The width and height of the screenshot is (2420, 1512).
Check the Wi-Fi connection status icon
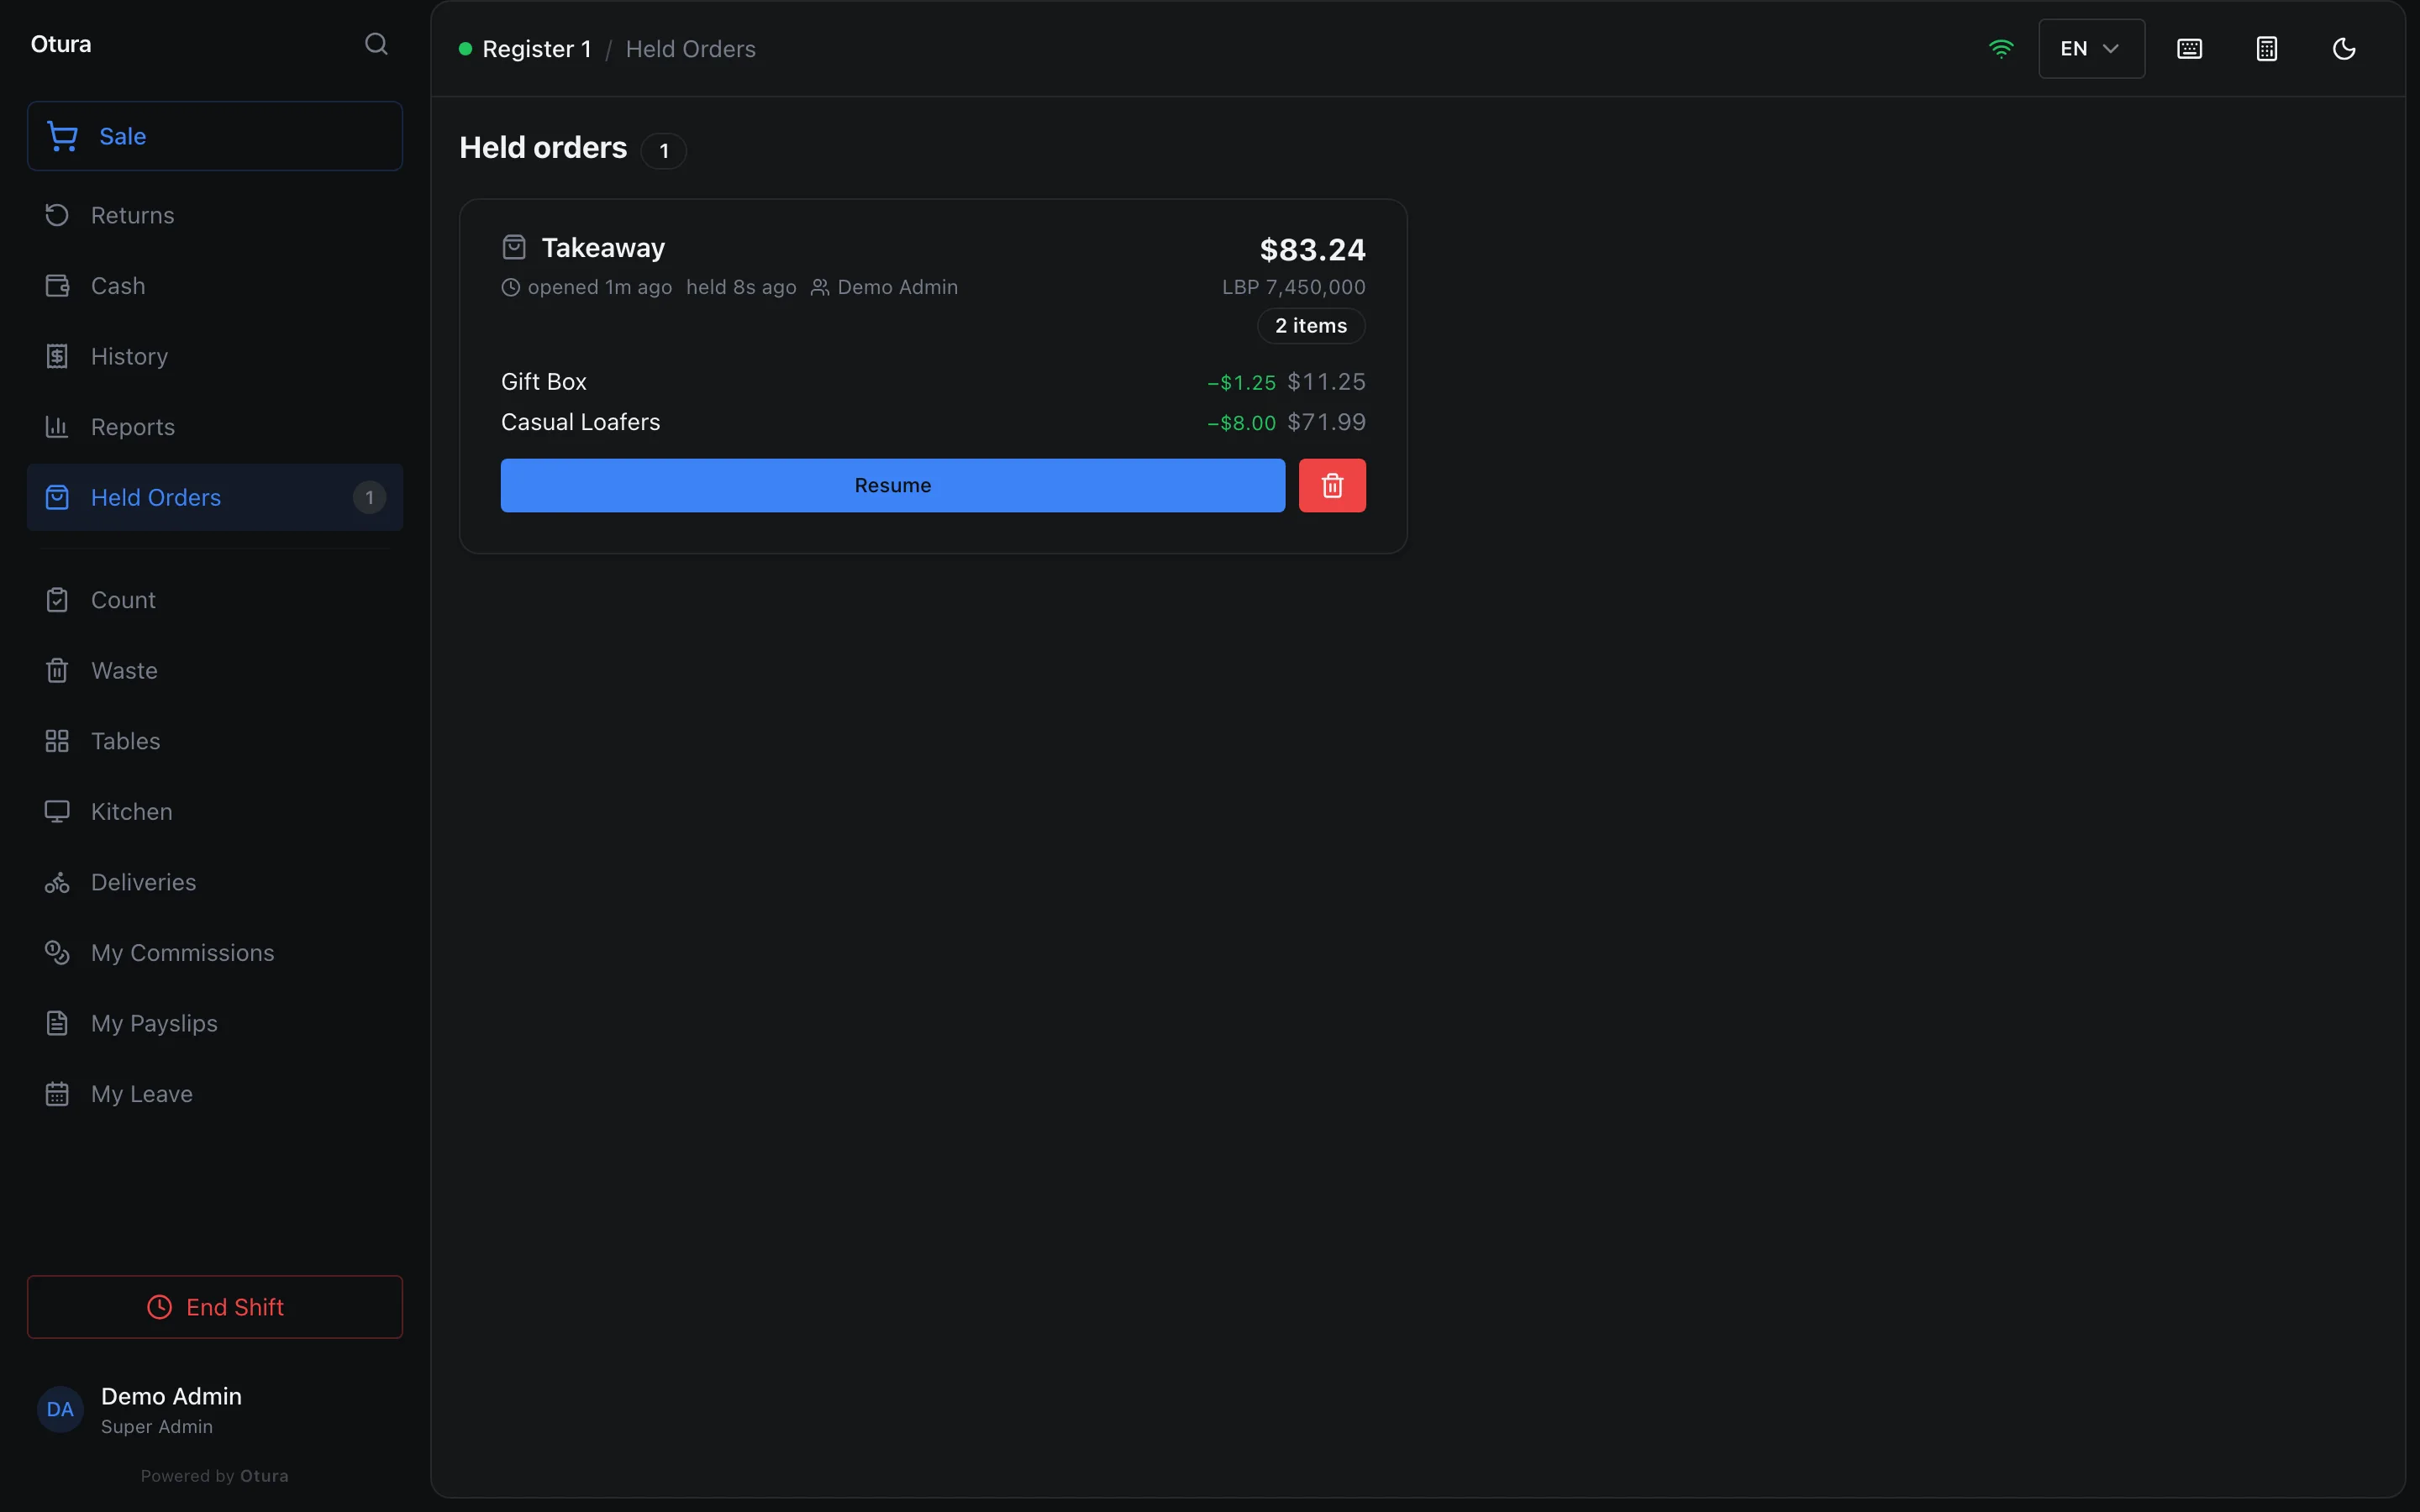(2001, 49)
